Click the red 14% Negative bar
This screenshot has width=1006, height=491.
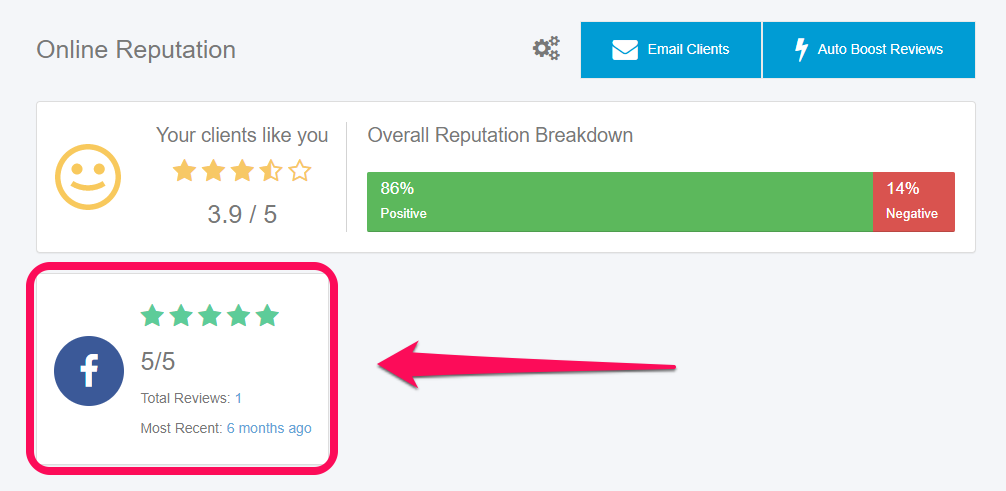click(914, 202)
